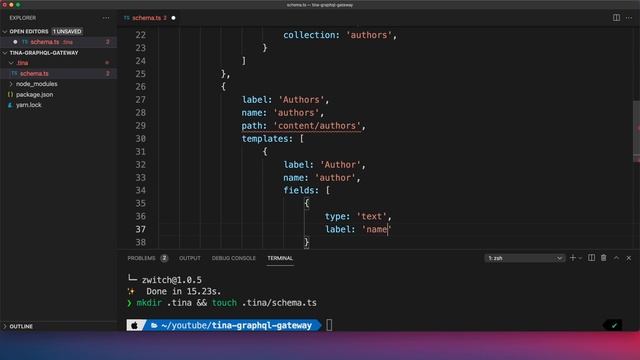This screenshot has height=360, width=640.
Task: Click the unsaved dot in Open Editors
Action: (x=15, y=42)
